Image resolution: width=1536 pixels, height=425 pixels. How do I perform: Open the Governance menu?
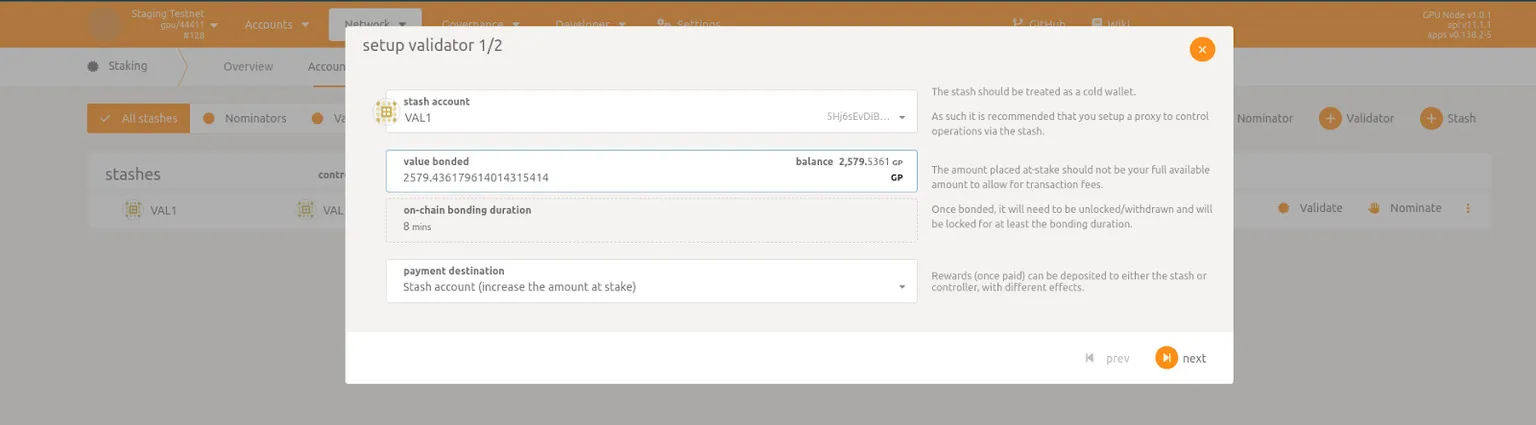click(x=481, y=24)
